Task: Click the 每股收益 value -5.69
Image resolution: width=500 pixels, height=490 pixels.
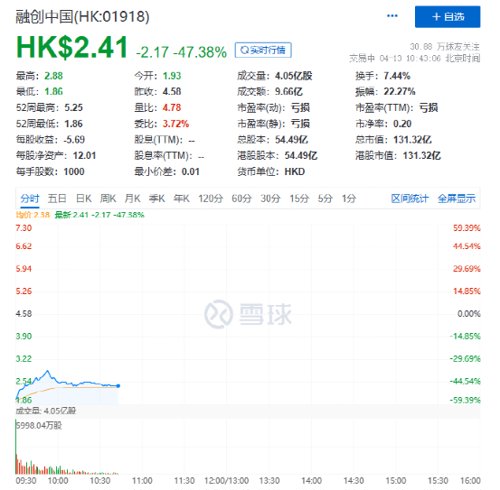Action: pos(74,140)
